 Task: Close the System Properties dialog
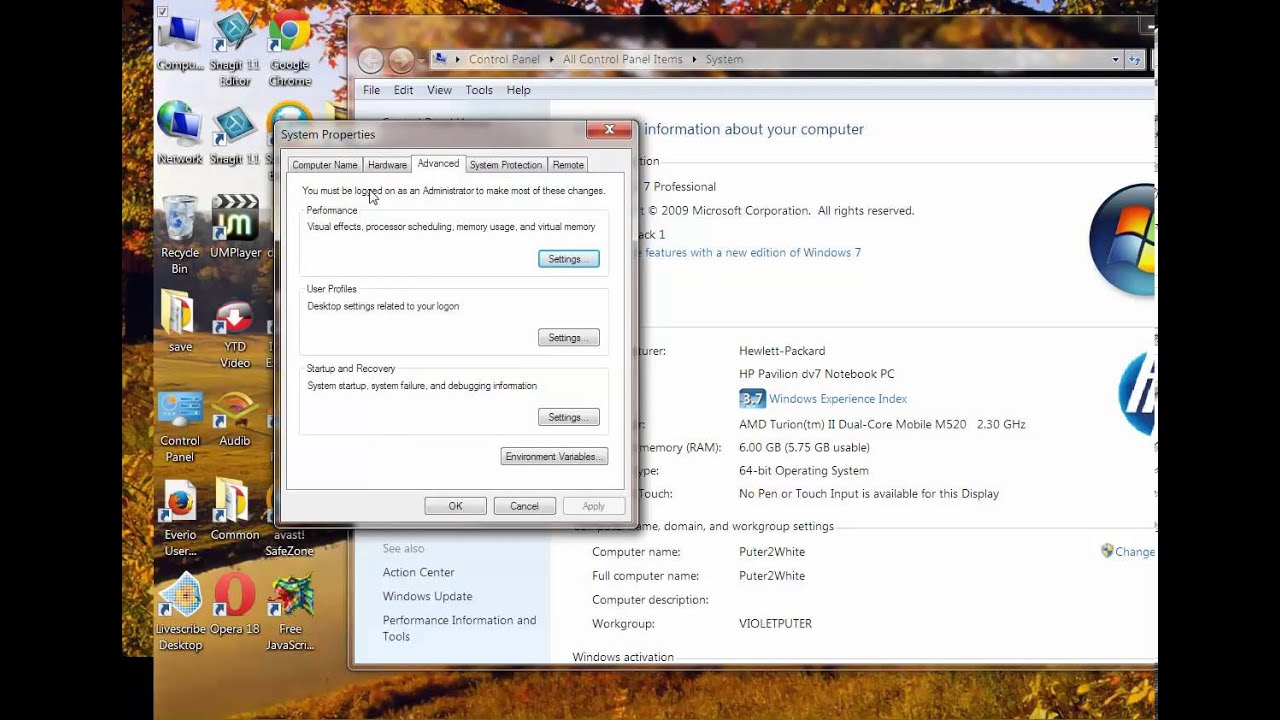click(x=609, y=130)
